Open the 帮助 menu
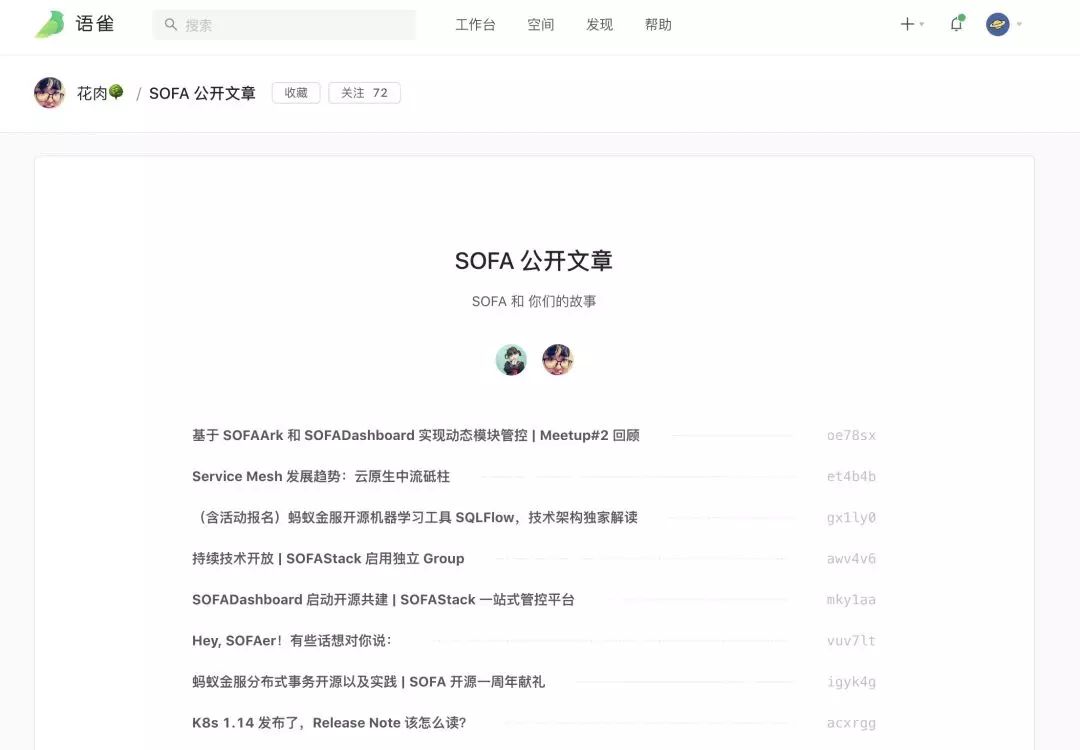 (658, 25)
